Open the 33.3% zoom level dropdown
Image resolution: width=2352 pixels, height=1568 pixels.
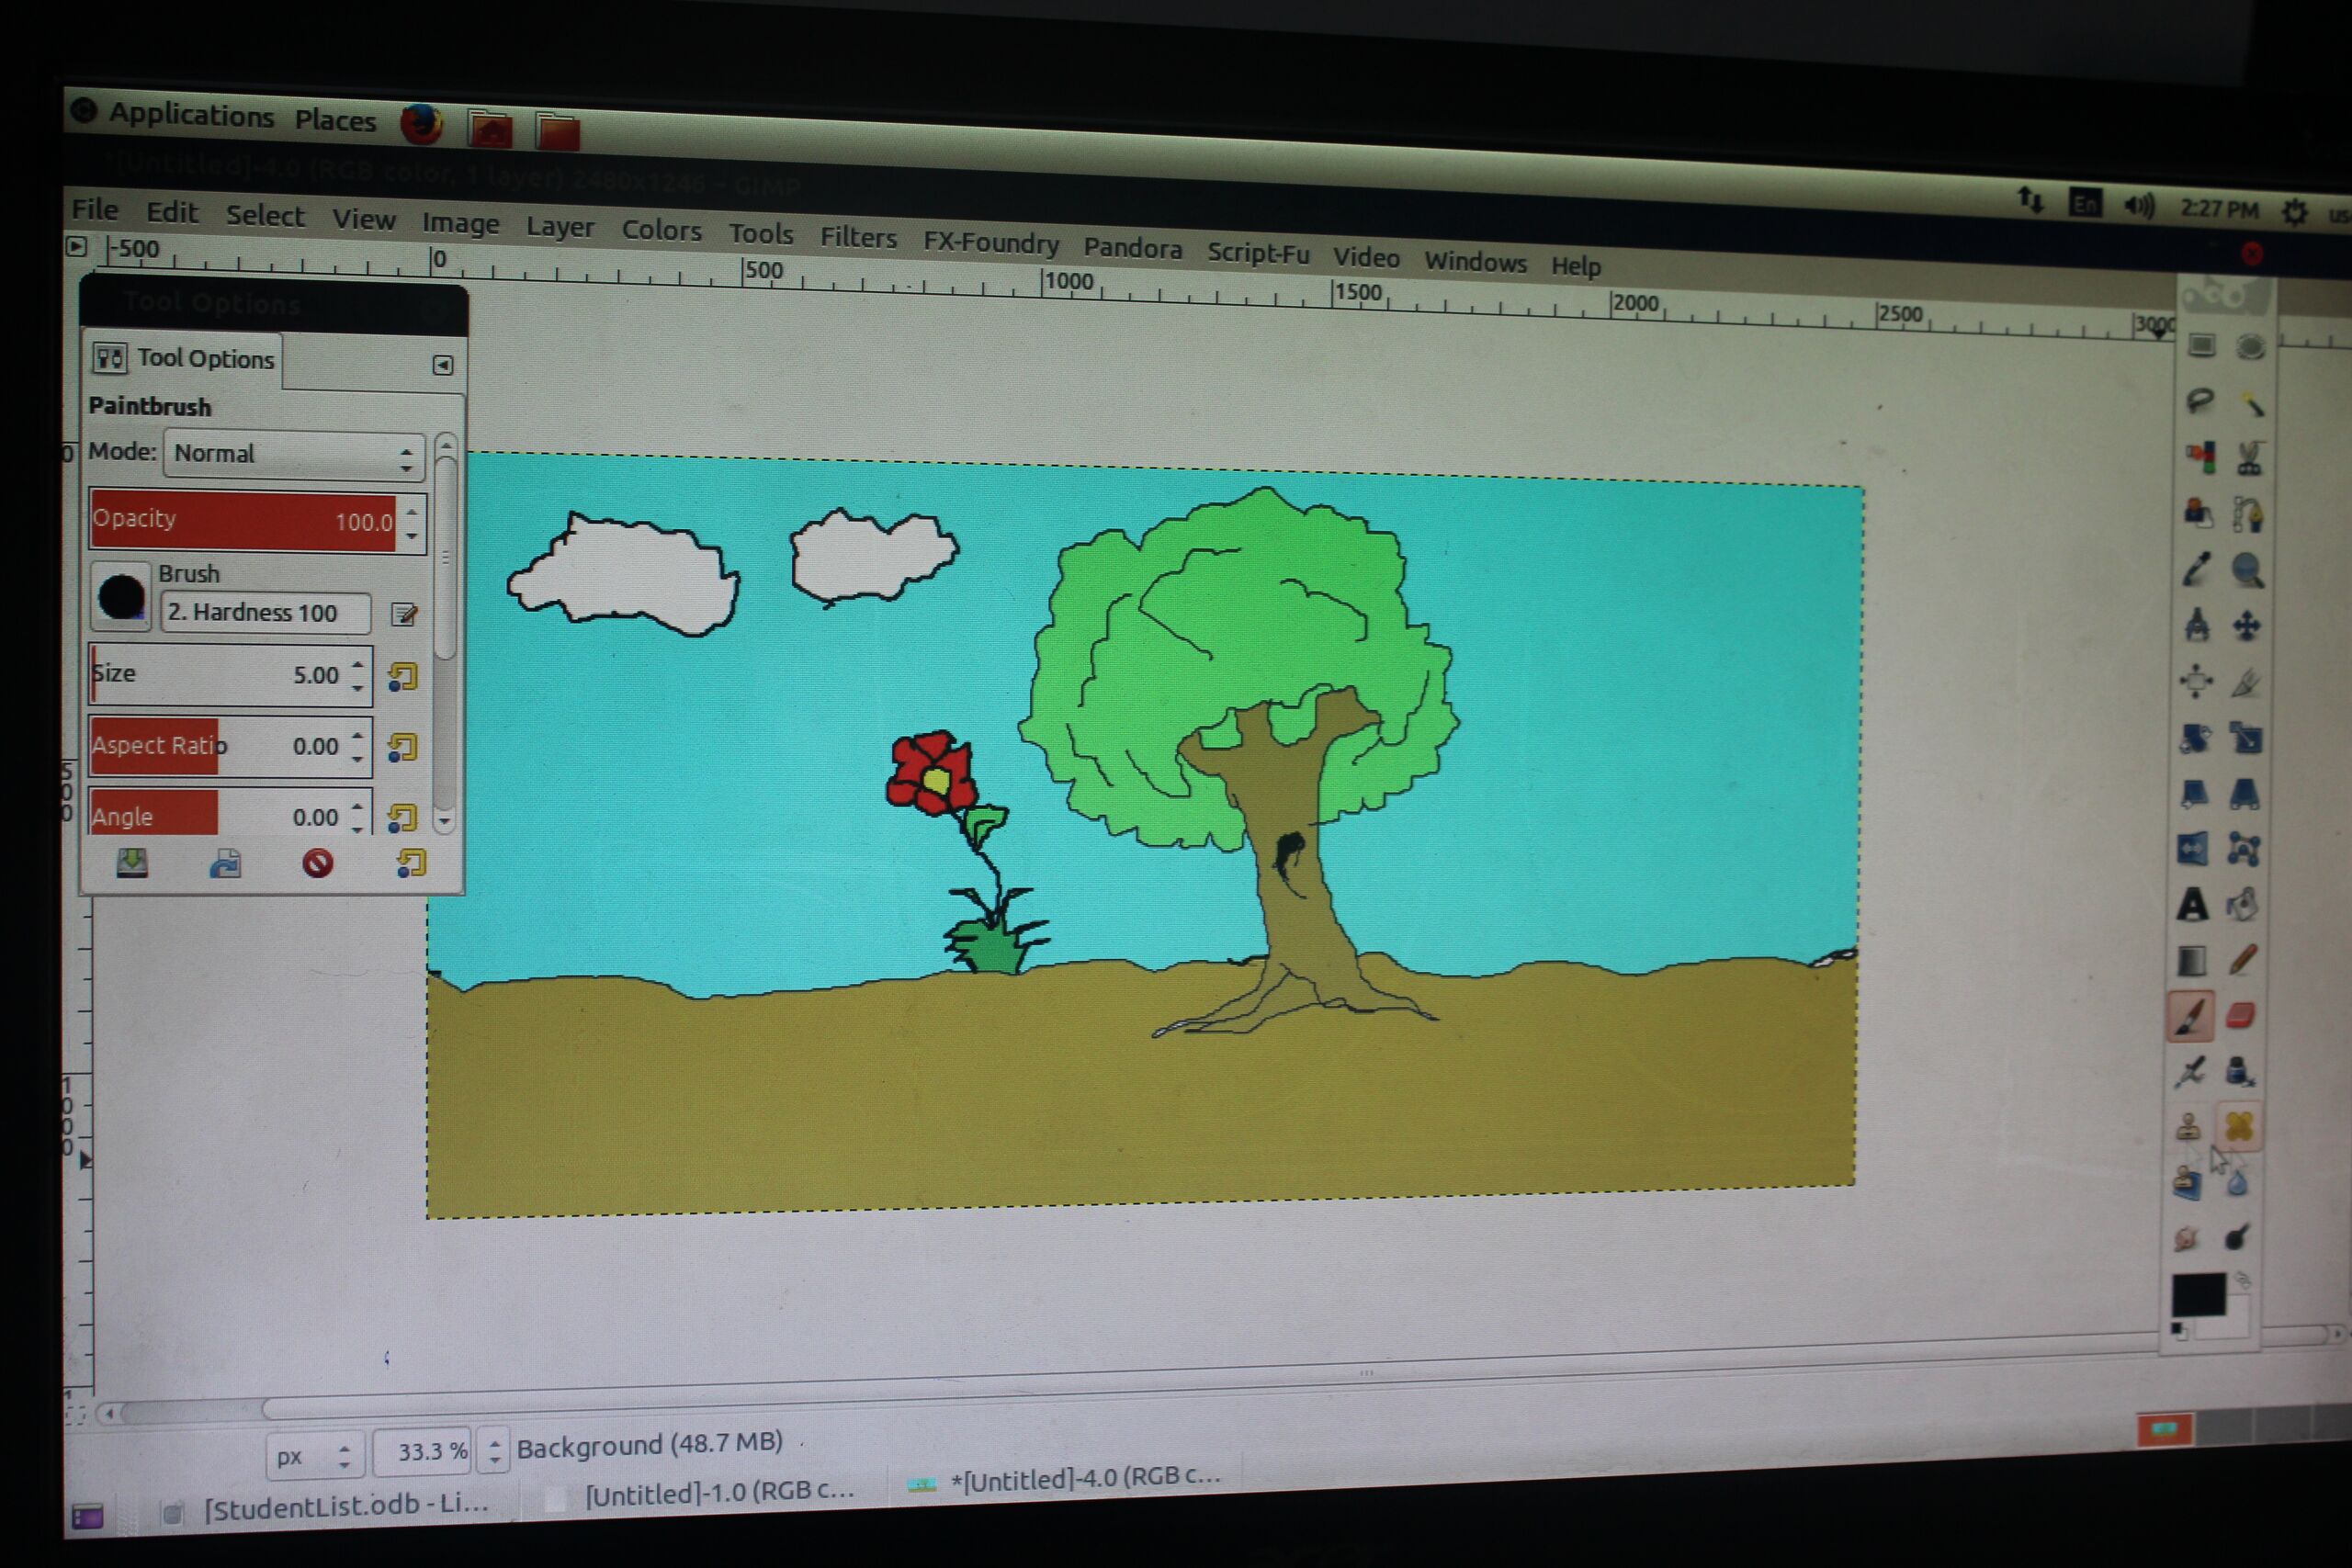494,1450
